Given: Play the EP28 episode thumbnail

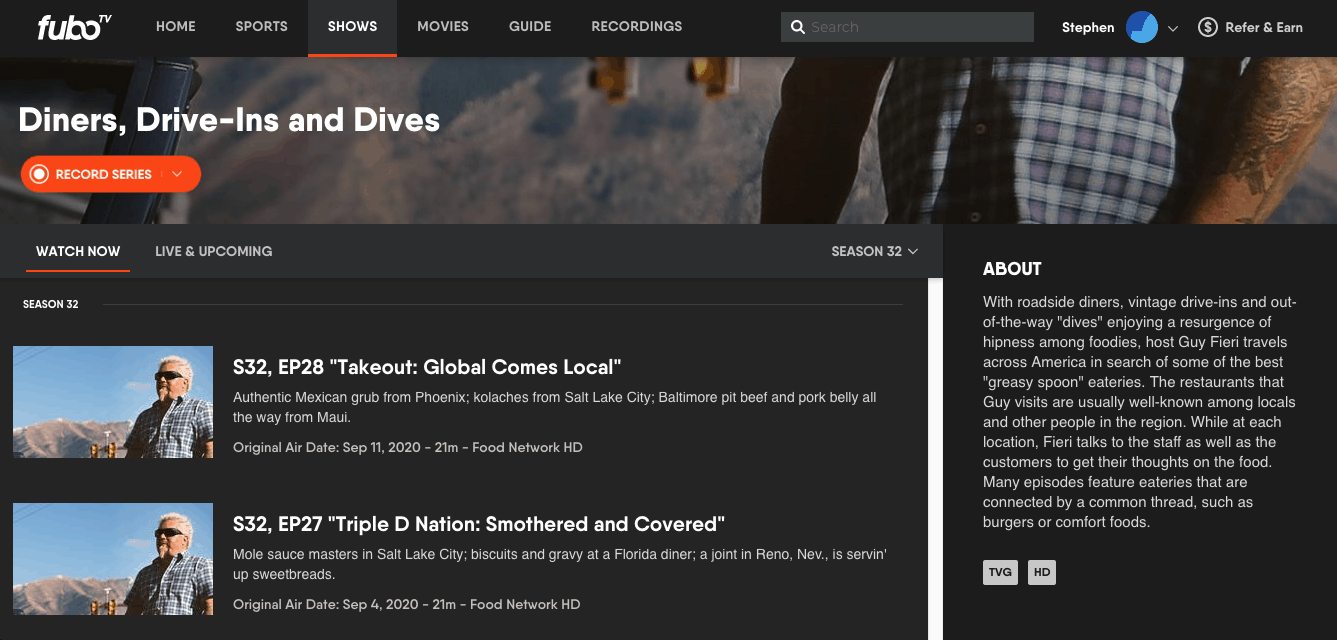Looking at the screenshot, I should [113, 402].
